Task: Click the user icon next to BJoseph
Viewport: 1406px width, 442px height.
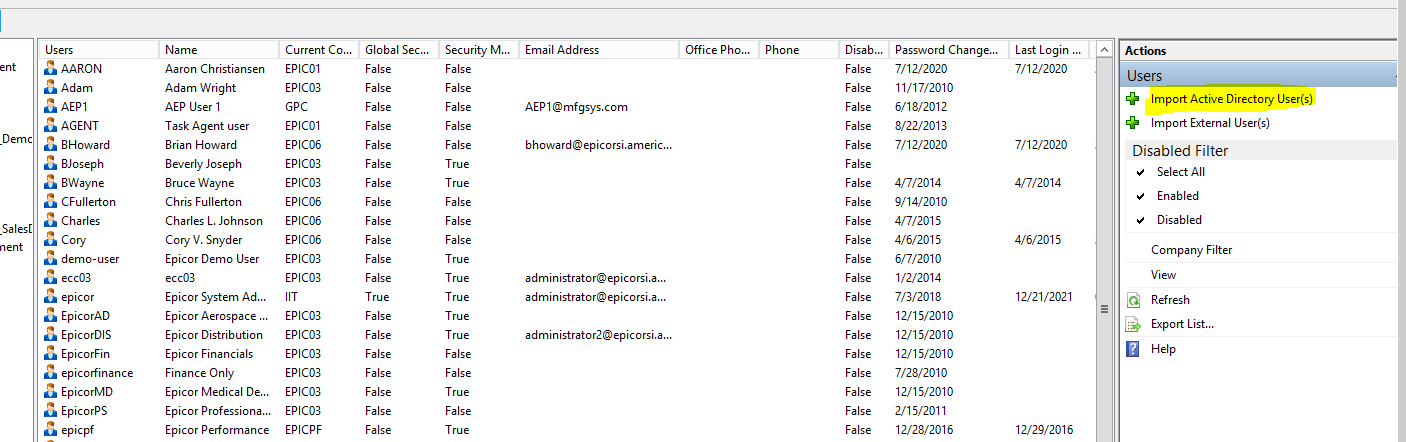Action: pos(50,164)
